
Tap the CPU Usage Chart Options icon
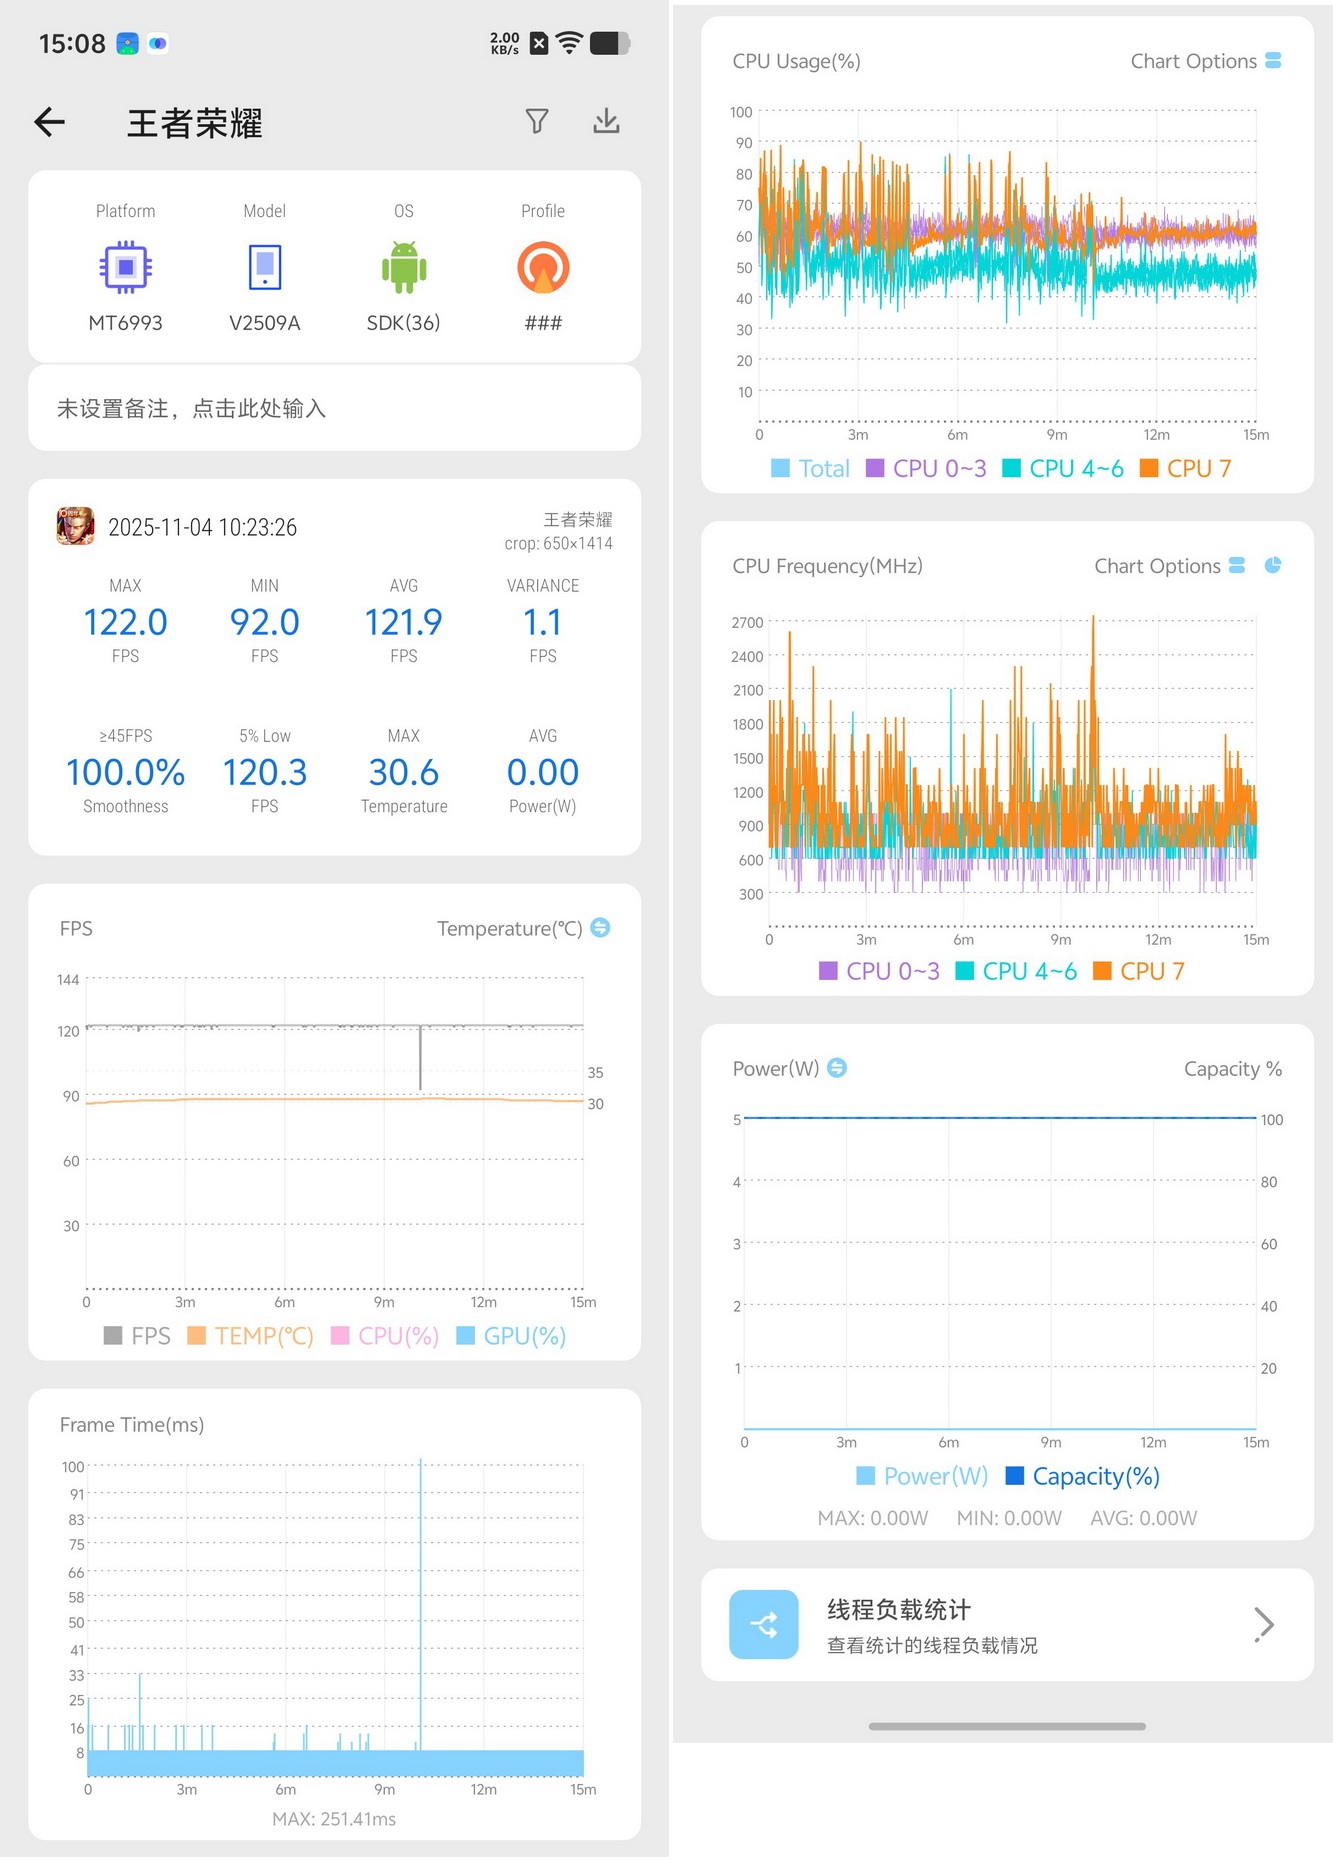1273,61
